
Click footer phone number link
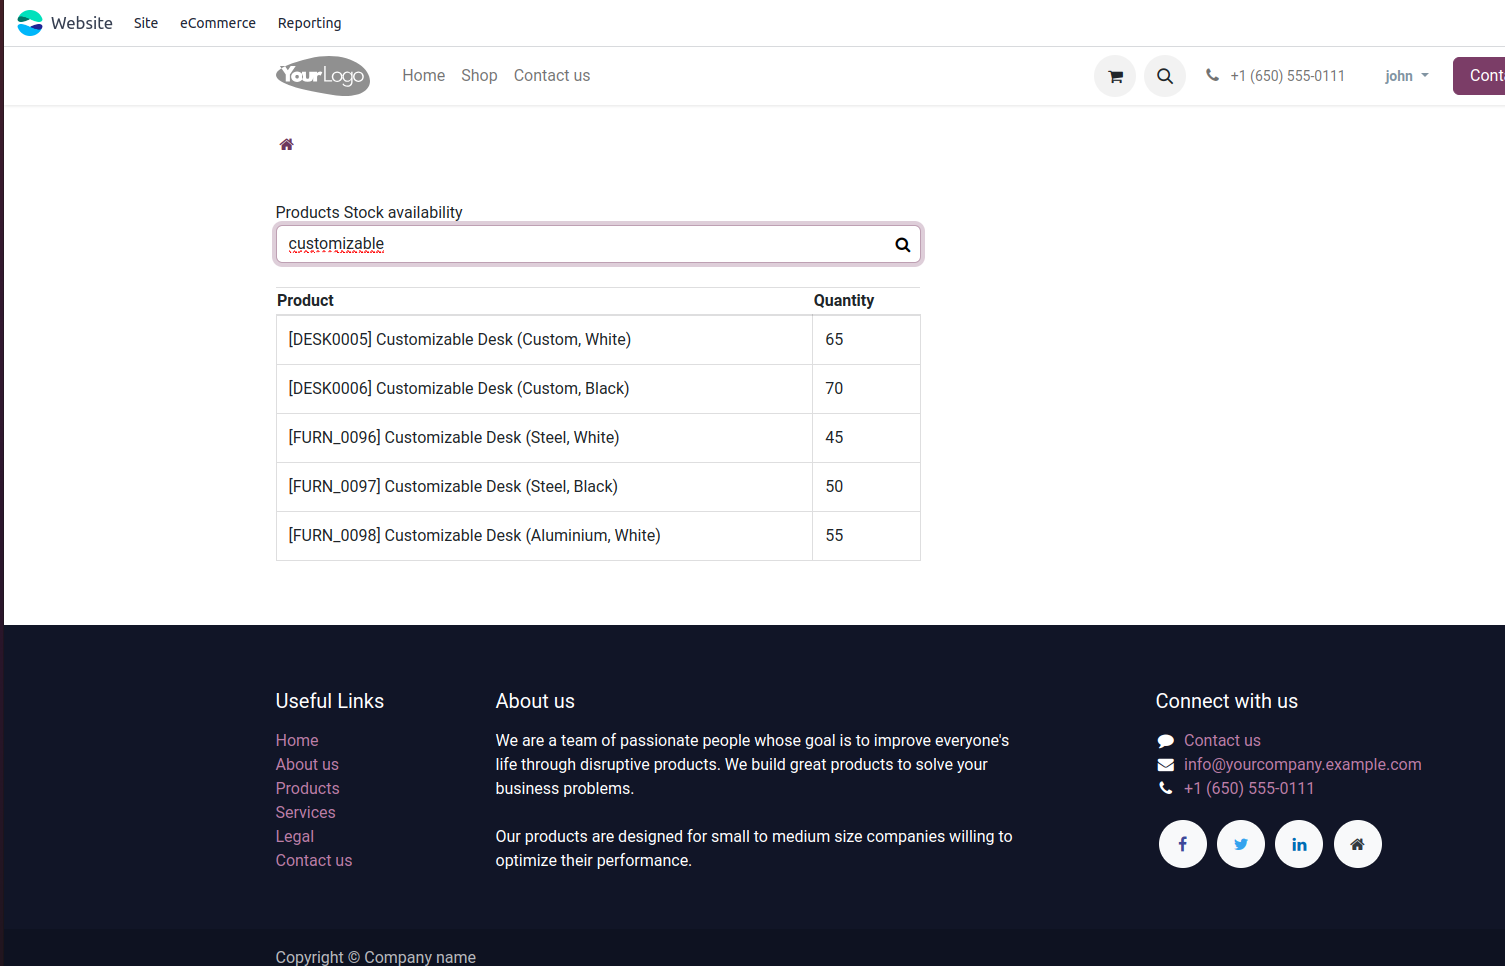coord(1249,789)
